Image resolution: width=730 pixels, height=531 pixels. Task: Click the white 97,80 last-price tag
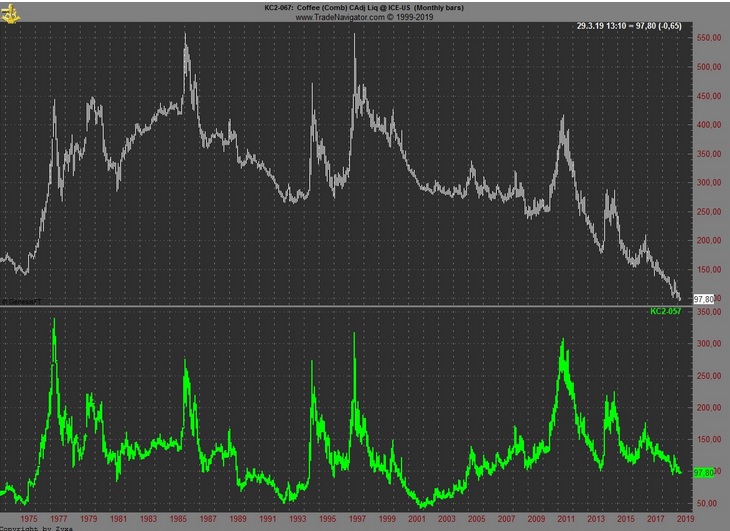click(x=703, y=299)
